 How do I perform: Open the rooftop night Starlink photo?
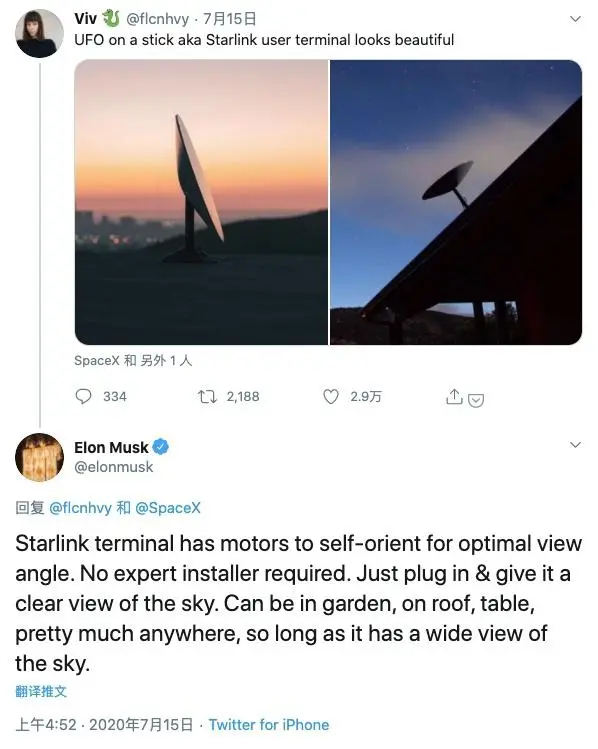pos(456,202)
